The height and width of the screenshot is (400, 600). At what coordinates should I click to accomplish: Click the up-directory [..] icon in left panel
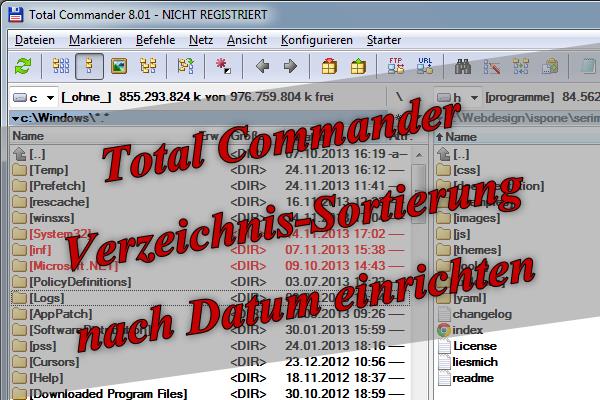(x=19, y=154)
